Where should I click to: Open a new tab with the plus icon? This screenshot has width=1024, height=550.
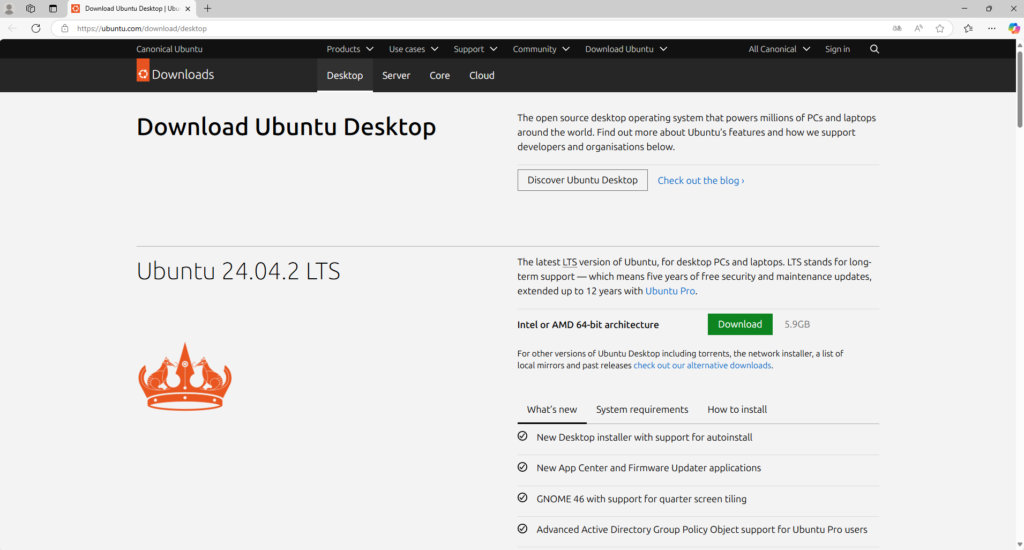point(208,8)
